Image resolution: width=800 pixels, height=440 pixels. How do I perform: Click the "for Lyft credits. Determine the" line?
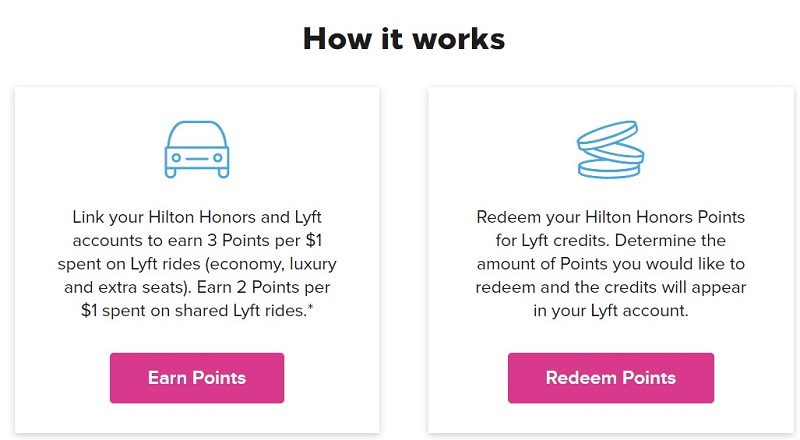pos(611,240)
